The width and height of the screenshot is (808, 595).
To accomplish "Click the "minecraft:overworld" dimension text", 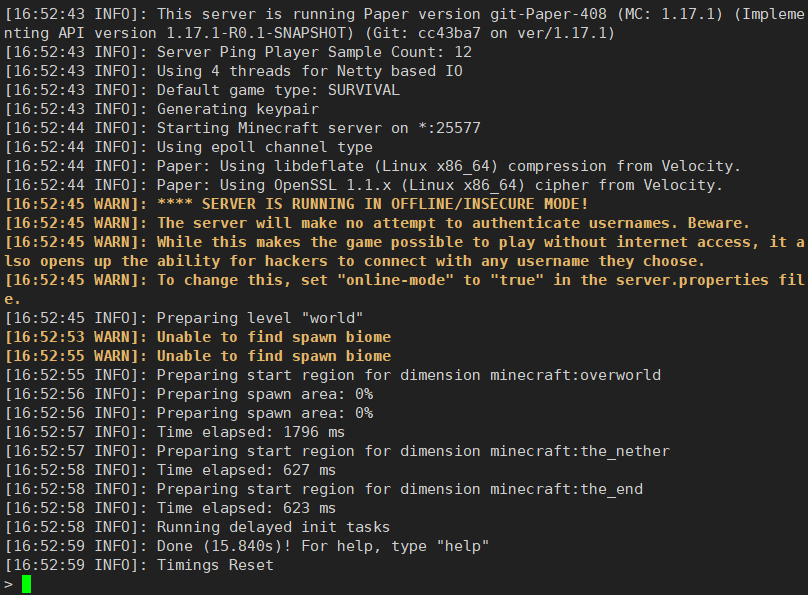I will pyautogui.click(x=575, y=375).
